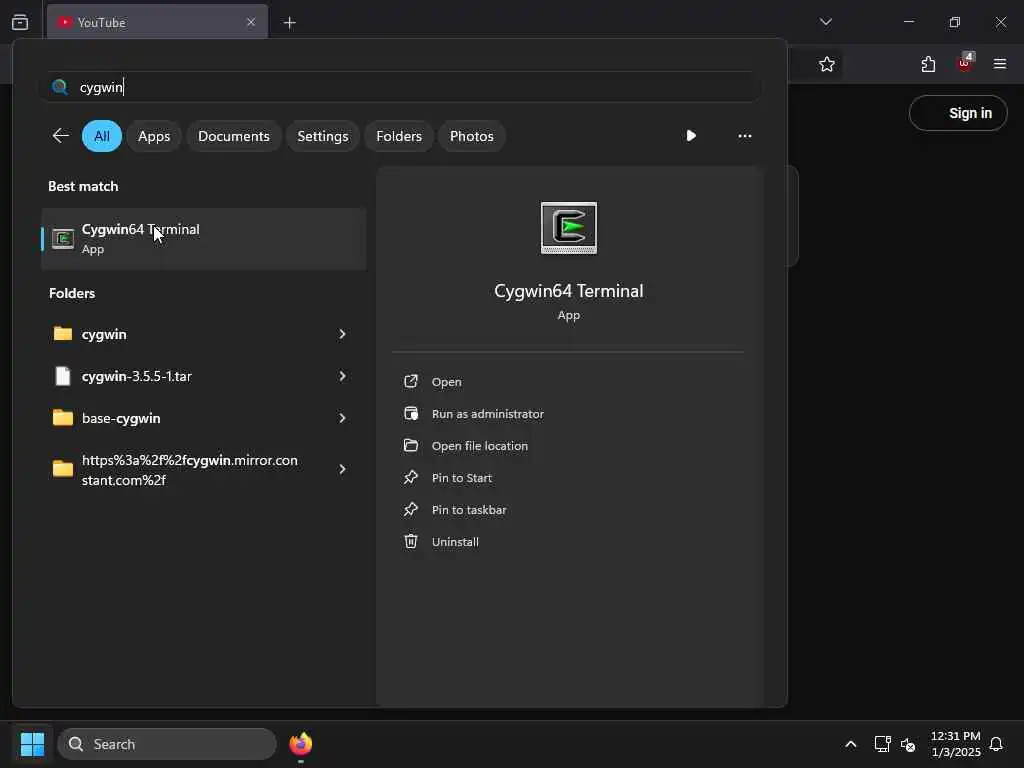Select the cygwin folder result name
The image size is (1024, 768).
104,334
